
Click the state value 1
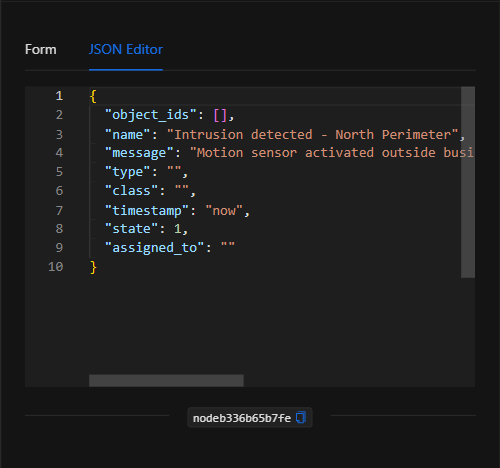pyautogui.click(x=177, y=229)
